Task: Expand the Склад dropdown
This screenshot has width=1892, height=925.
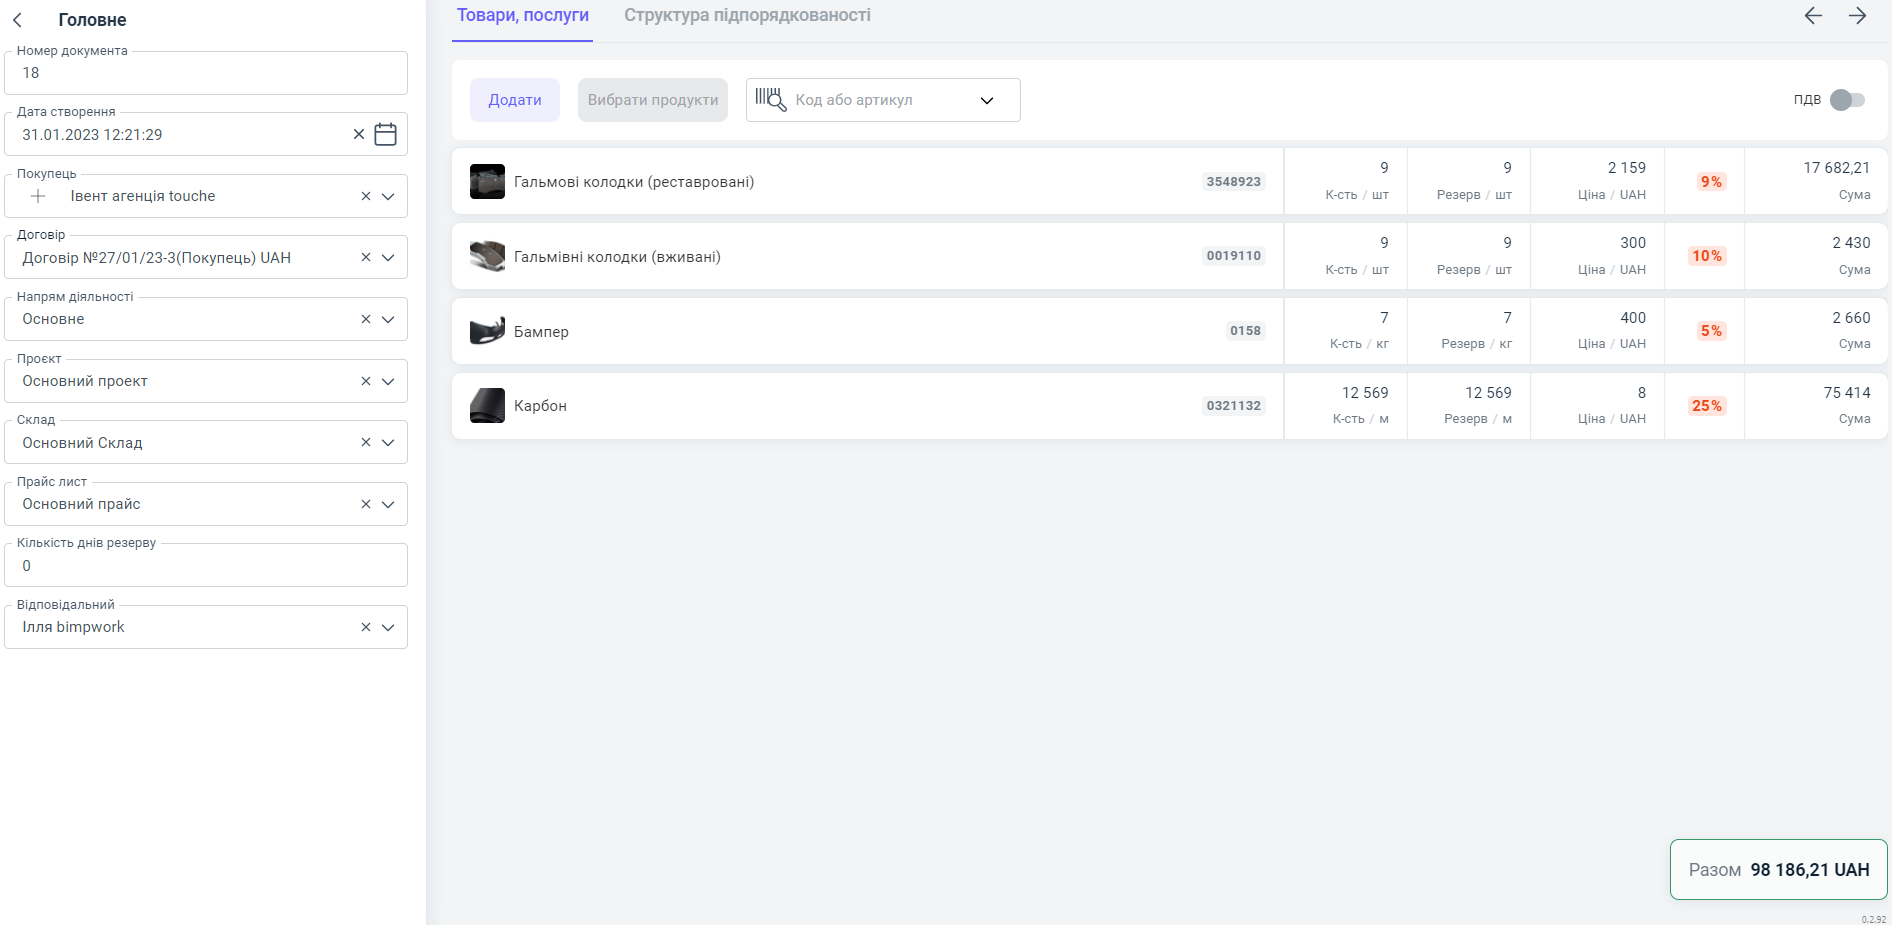Action: pos(388,443)
